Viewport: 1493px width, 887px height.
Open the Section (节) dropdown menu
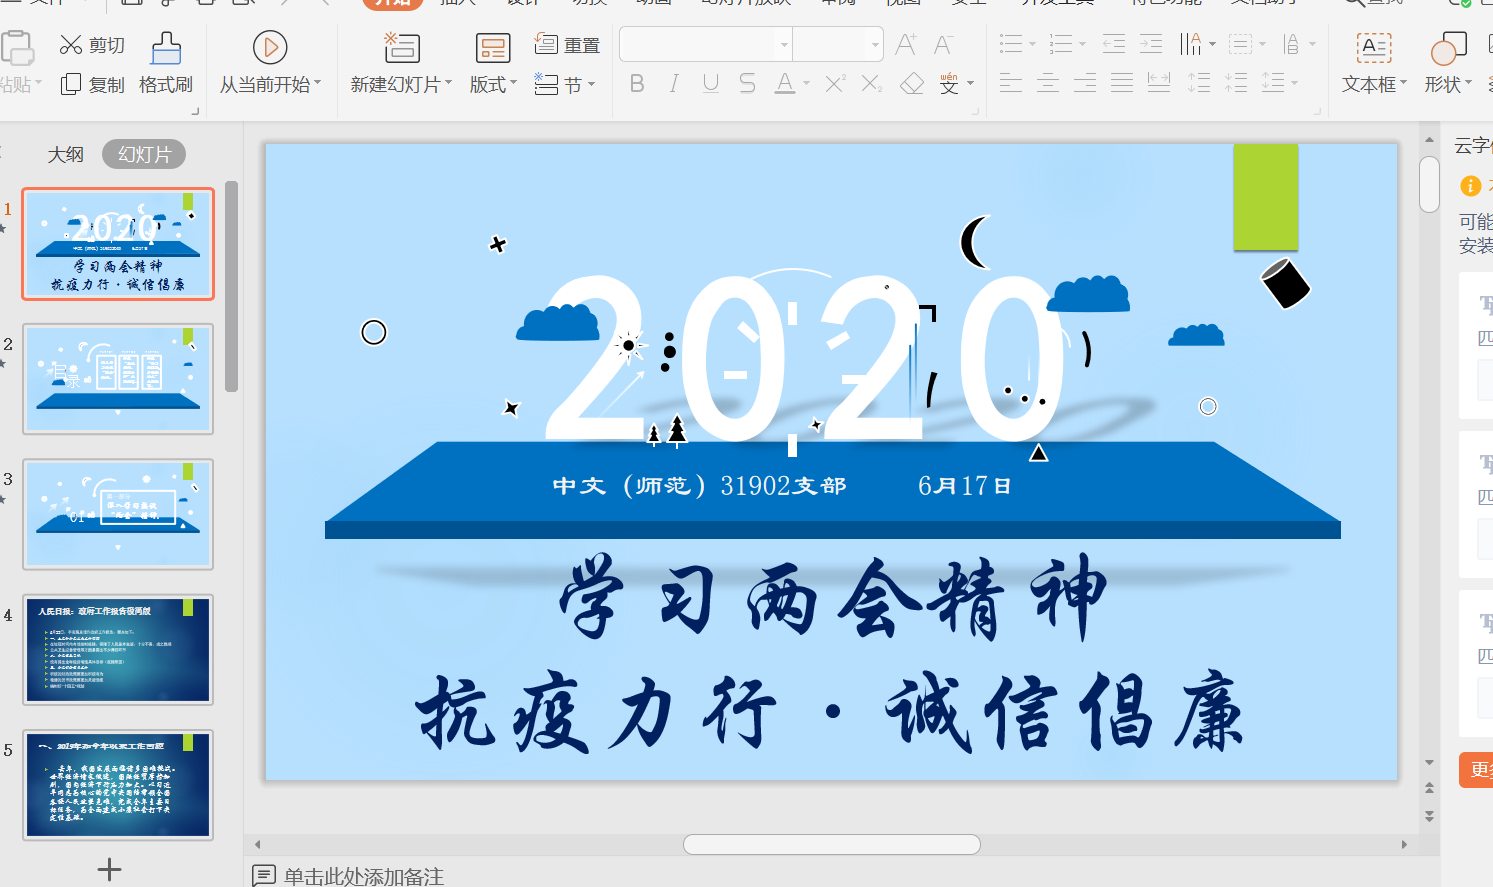(x=565, y=85)
